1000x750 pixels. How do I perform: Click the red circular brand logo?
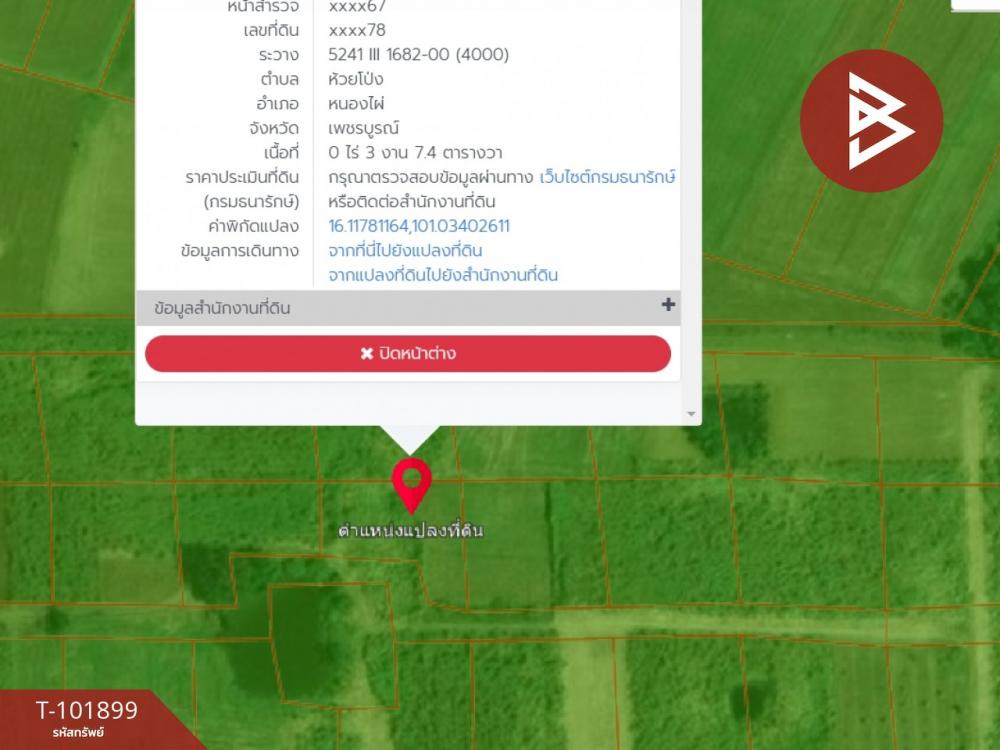[x=871, y=121]
